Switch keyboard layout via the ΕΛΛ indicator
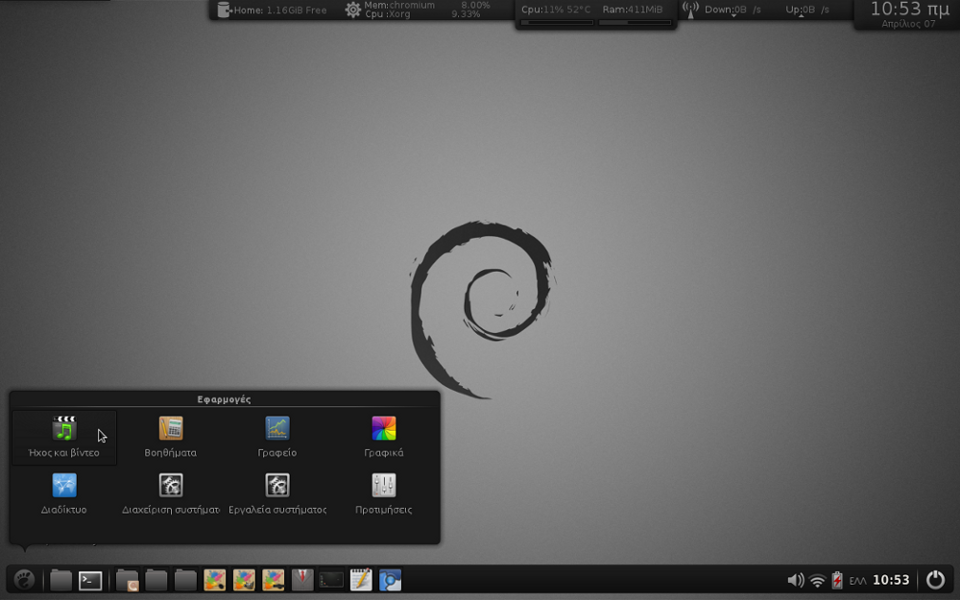Viewport: 960px width, 600px height. click(858, 580)
